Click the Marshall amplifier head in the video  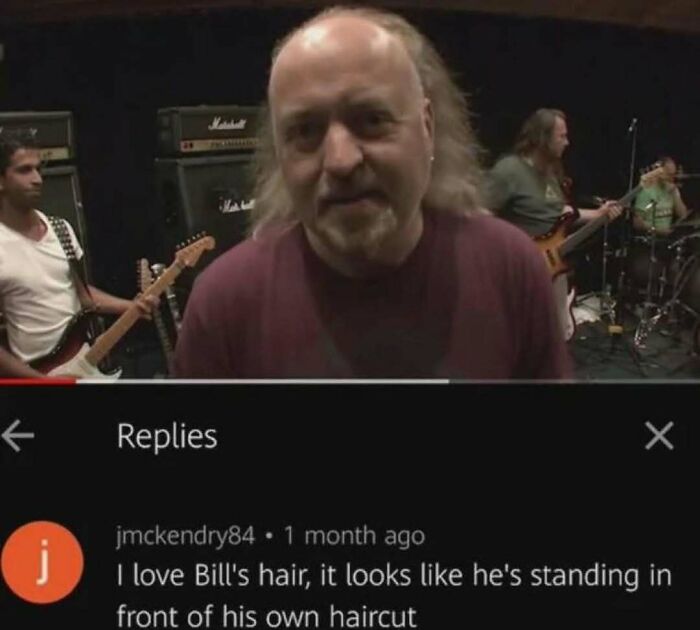(x=208, y=131)
